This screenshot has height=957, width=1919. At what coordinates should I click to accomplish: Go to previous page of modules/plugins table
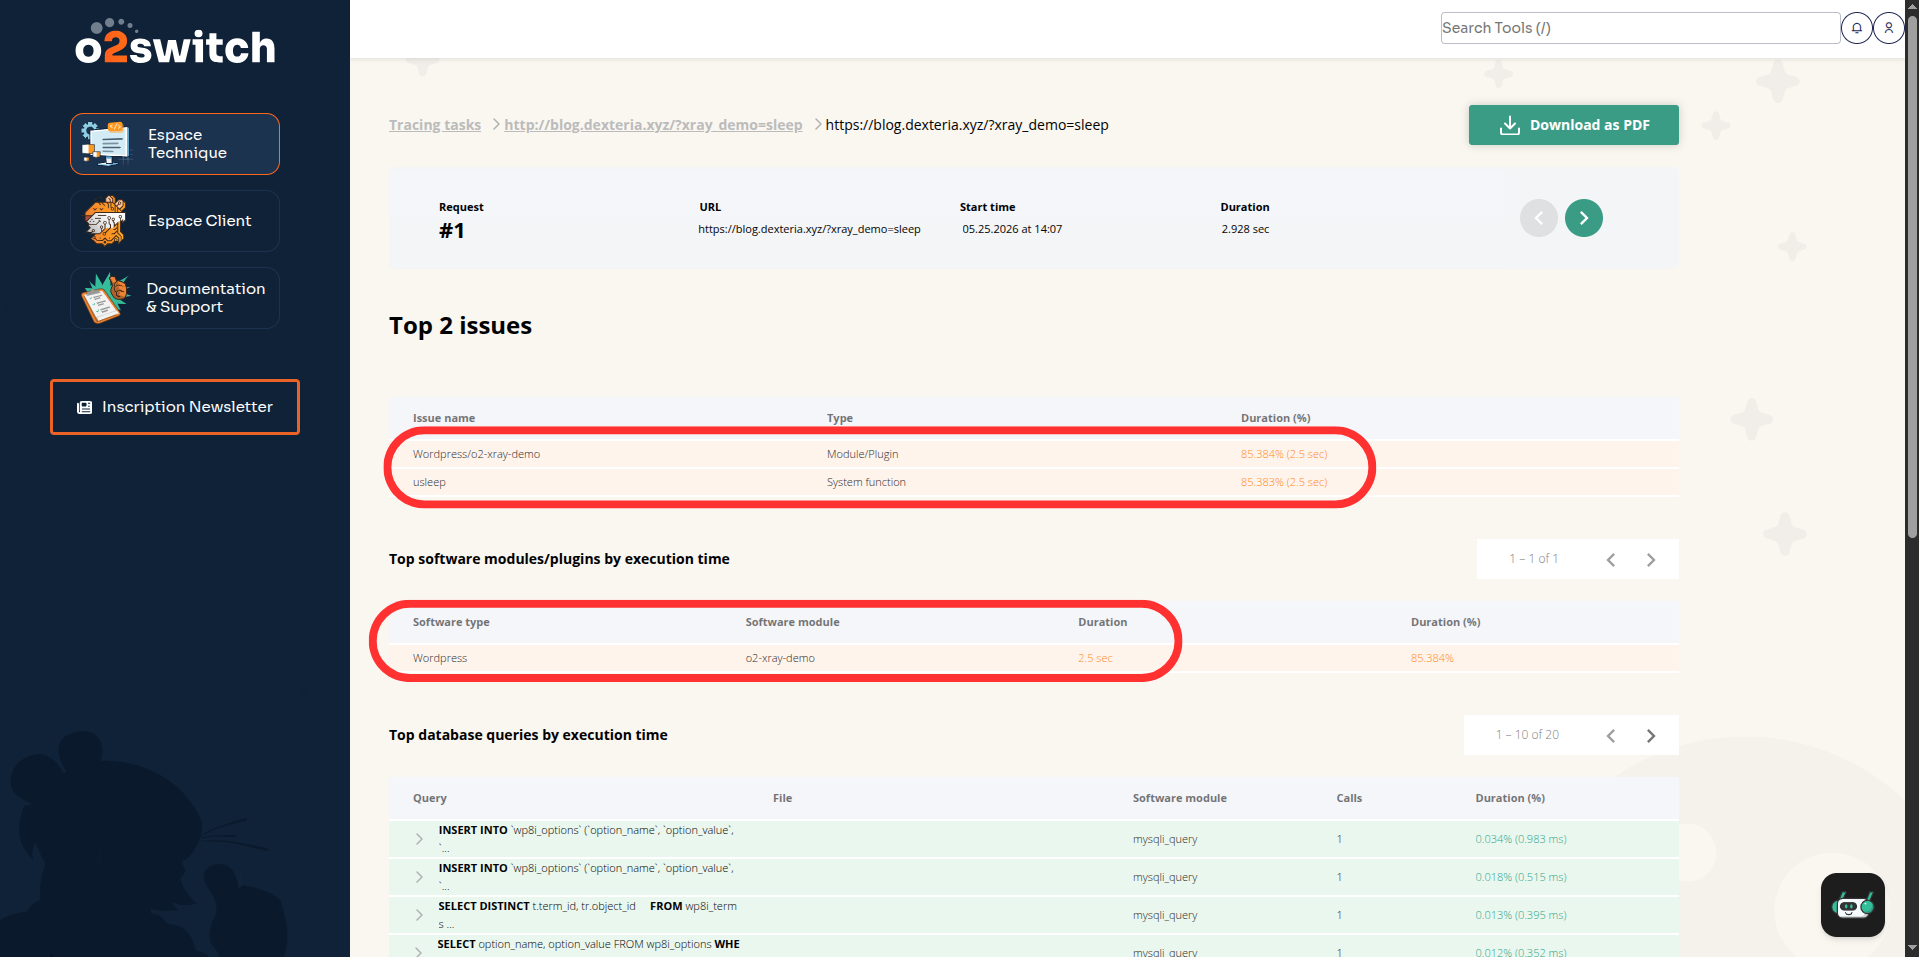tap(1611, 560)
